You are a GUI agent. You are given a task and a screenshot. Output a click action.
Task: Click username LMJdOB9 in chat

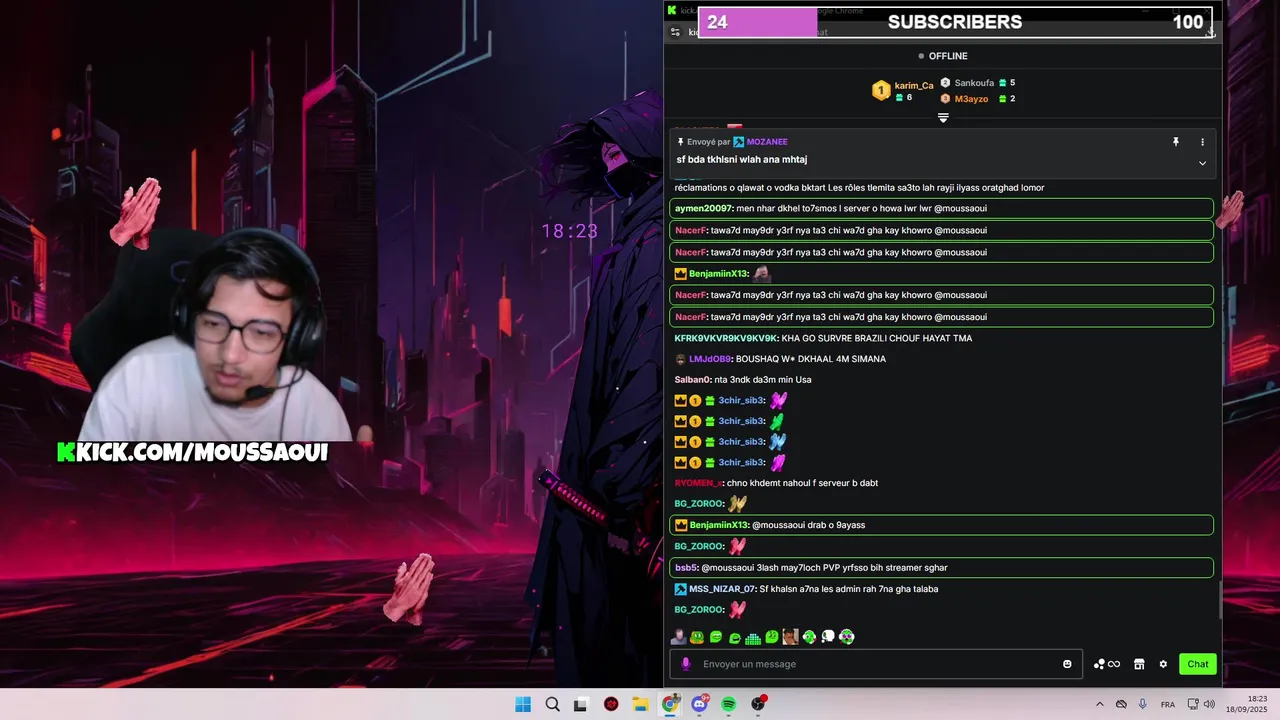710,359
